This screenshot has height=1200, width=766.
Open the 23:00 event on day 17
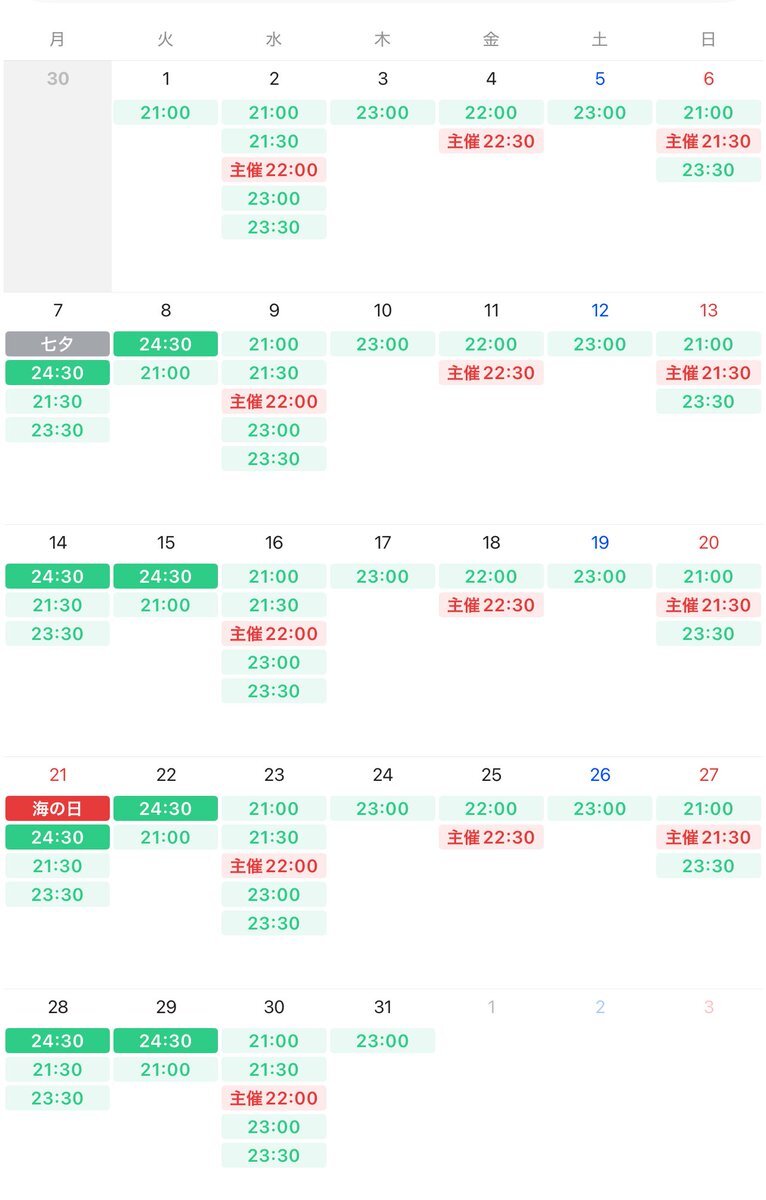[x=383, y=576]
